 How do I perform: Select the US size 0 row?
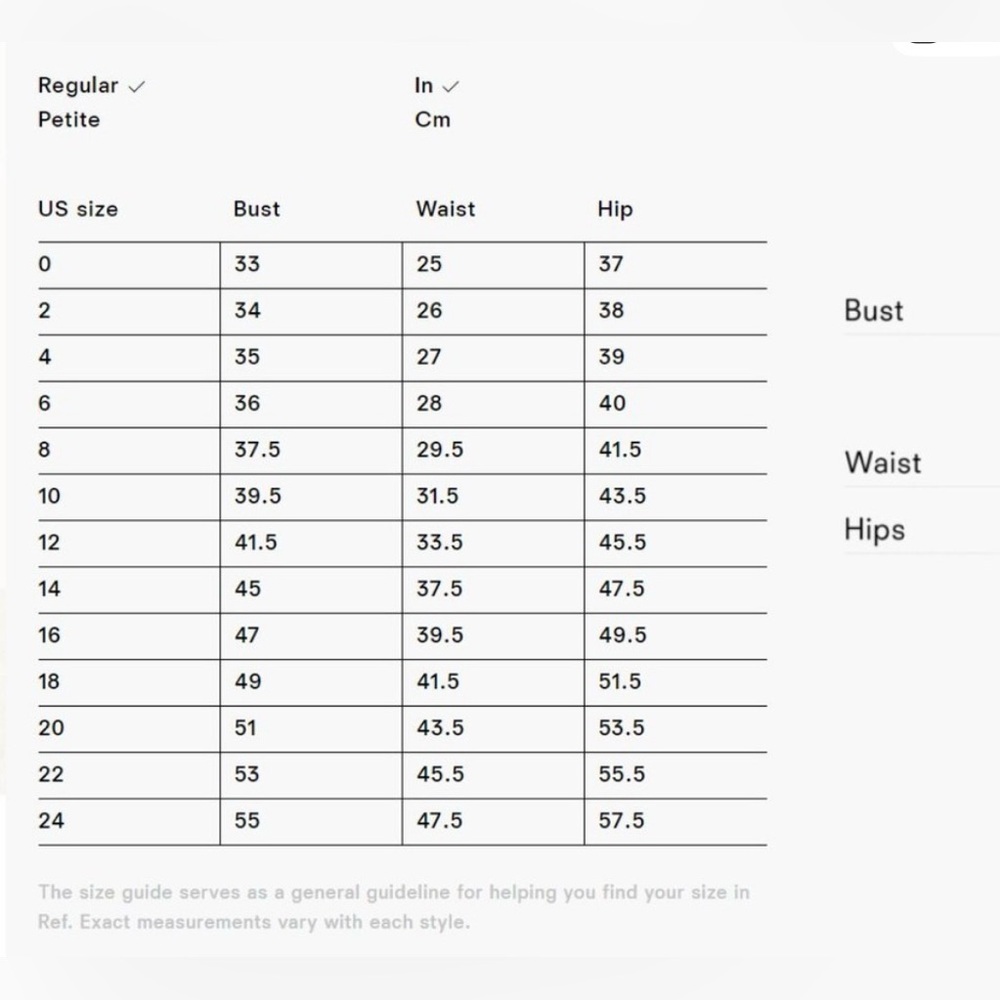point(402,265)
